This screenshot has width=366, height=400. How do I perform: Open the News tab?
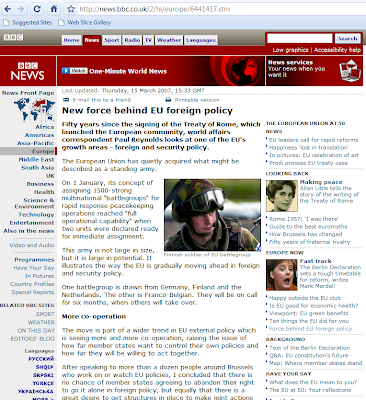(92, 40)
